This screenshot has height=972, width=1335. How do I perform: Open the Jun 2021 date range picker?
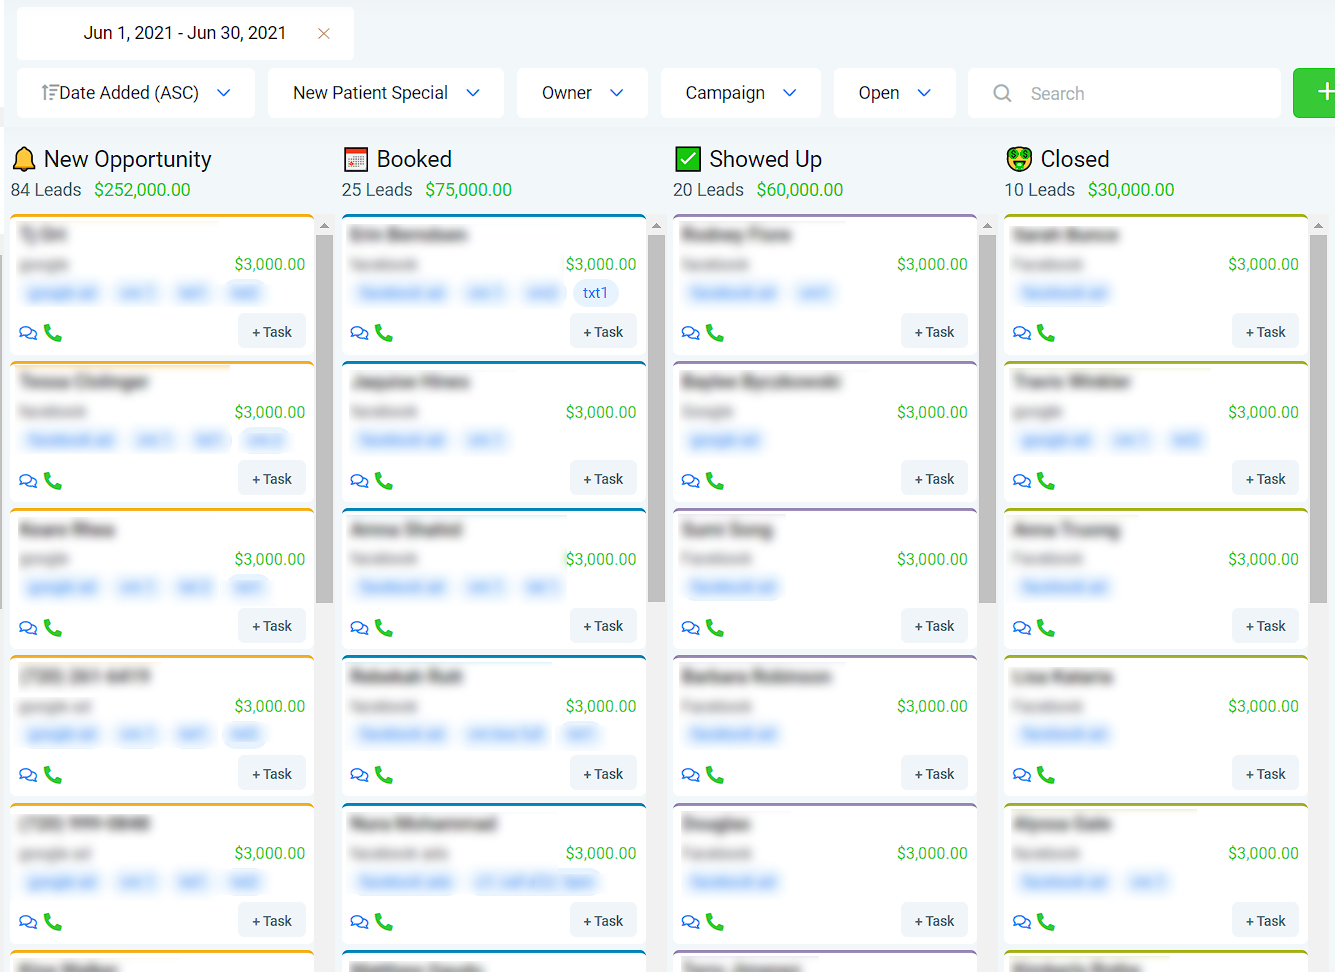[184, 33]
